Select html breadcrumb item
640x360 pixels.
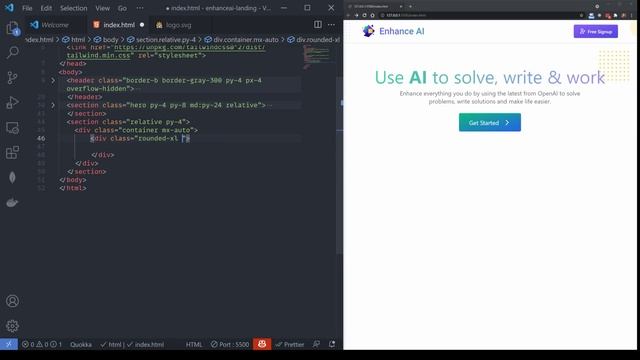pos(74,40)
